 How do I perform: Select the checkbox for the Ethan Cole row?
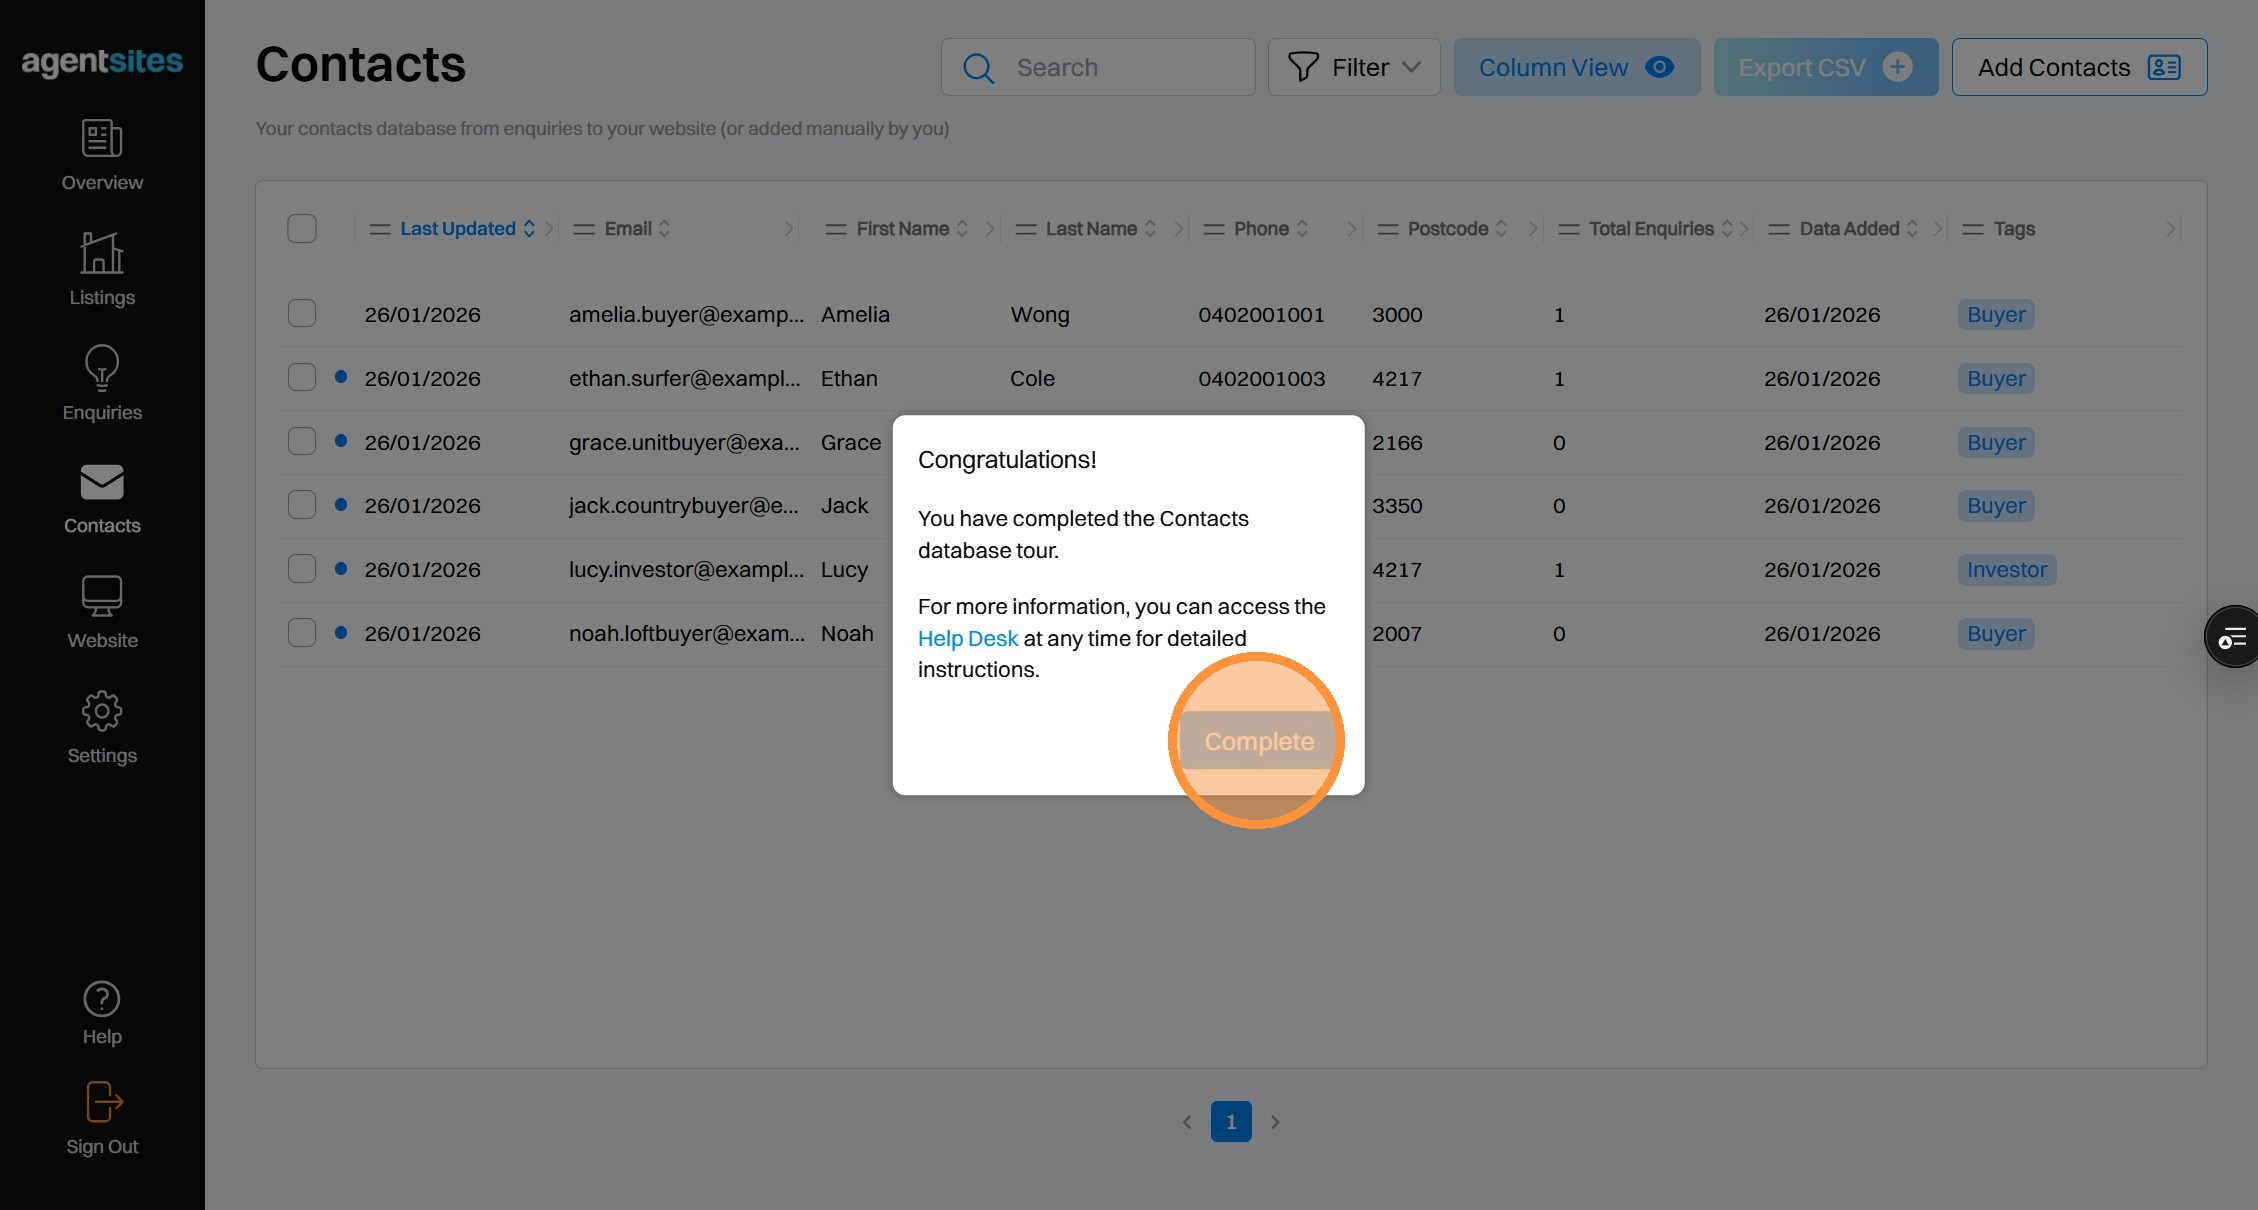click(302, 378)
